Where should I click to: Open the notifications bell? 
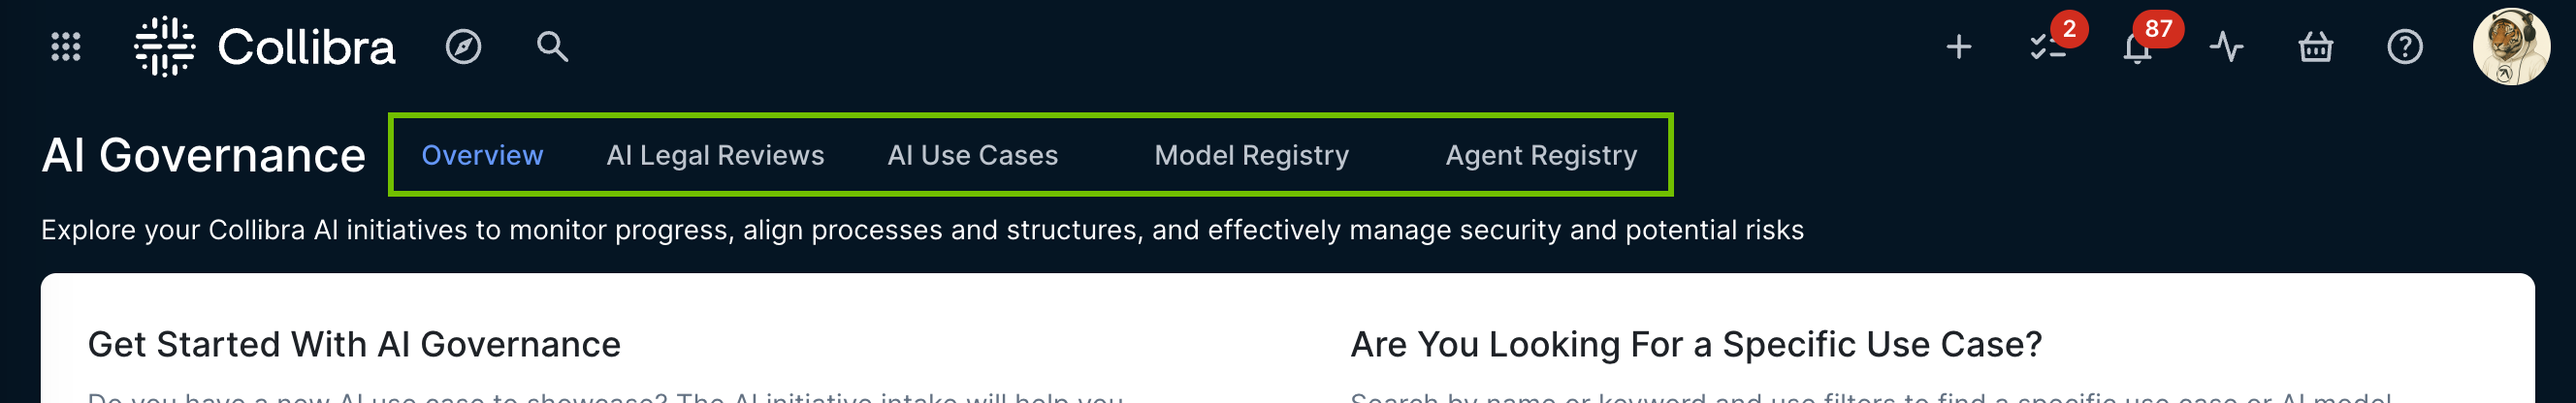pos(2136,48)
